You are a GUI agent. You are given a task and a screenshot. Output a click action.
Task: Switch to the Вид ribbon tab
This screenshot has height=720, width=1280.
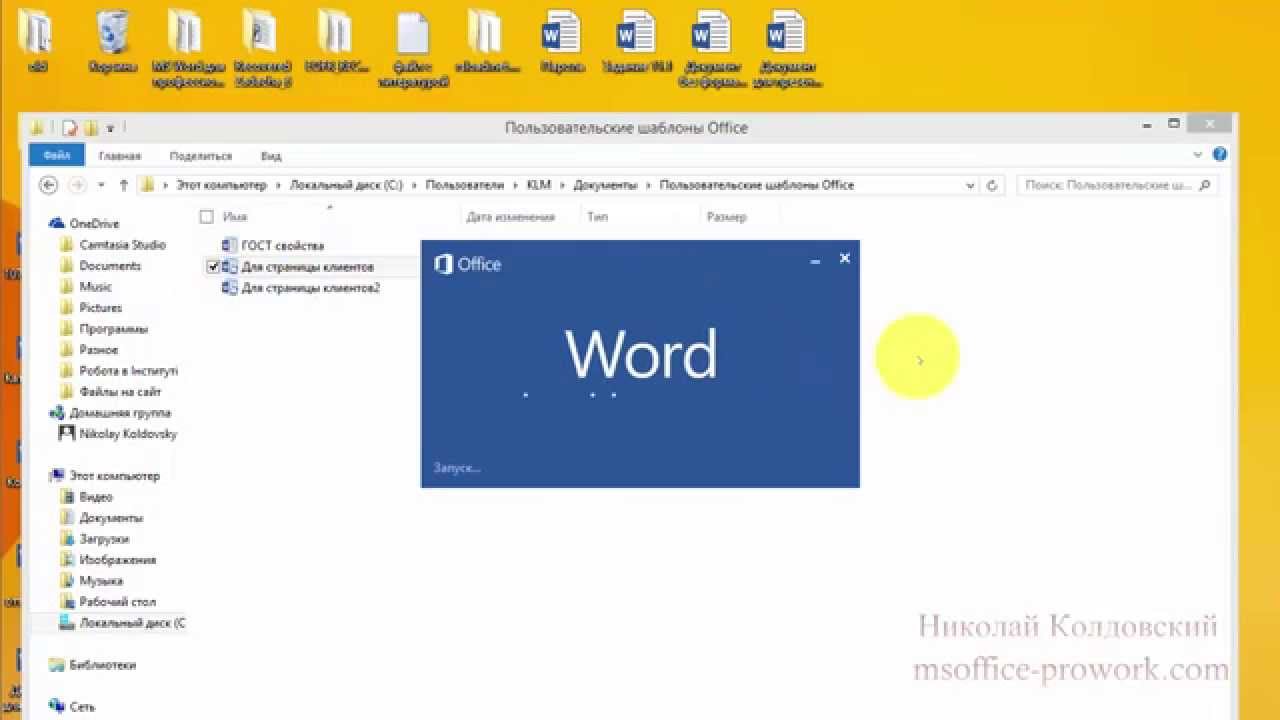pyautogui.click(x=271, y=156)
